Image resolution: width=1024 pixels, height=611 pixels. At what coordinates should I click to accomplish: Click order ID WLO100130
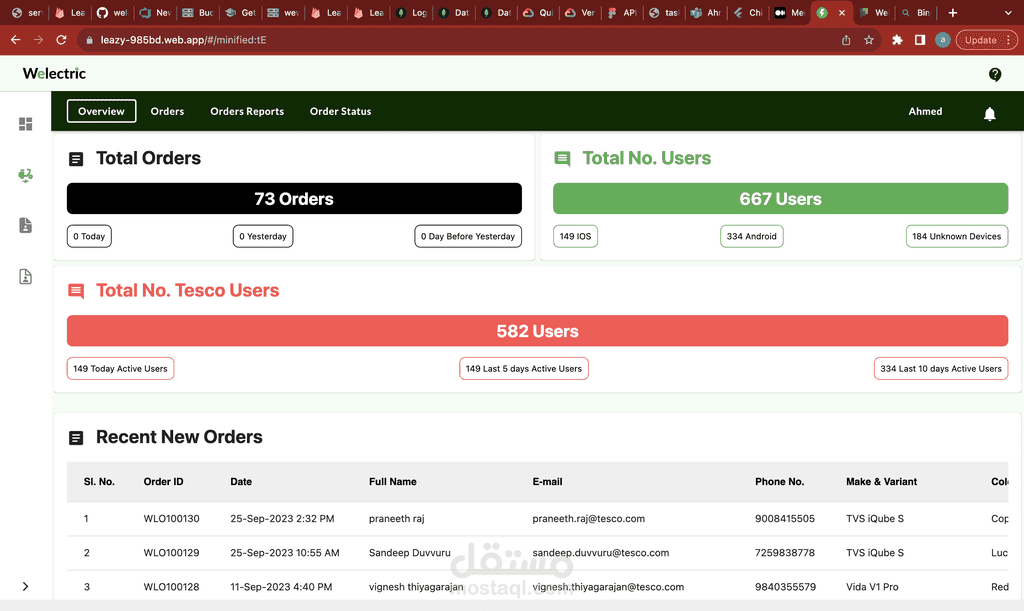click(x=171, y=519)
